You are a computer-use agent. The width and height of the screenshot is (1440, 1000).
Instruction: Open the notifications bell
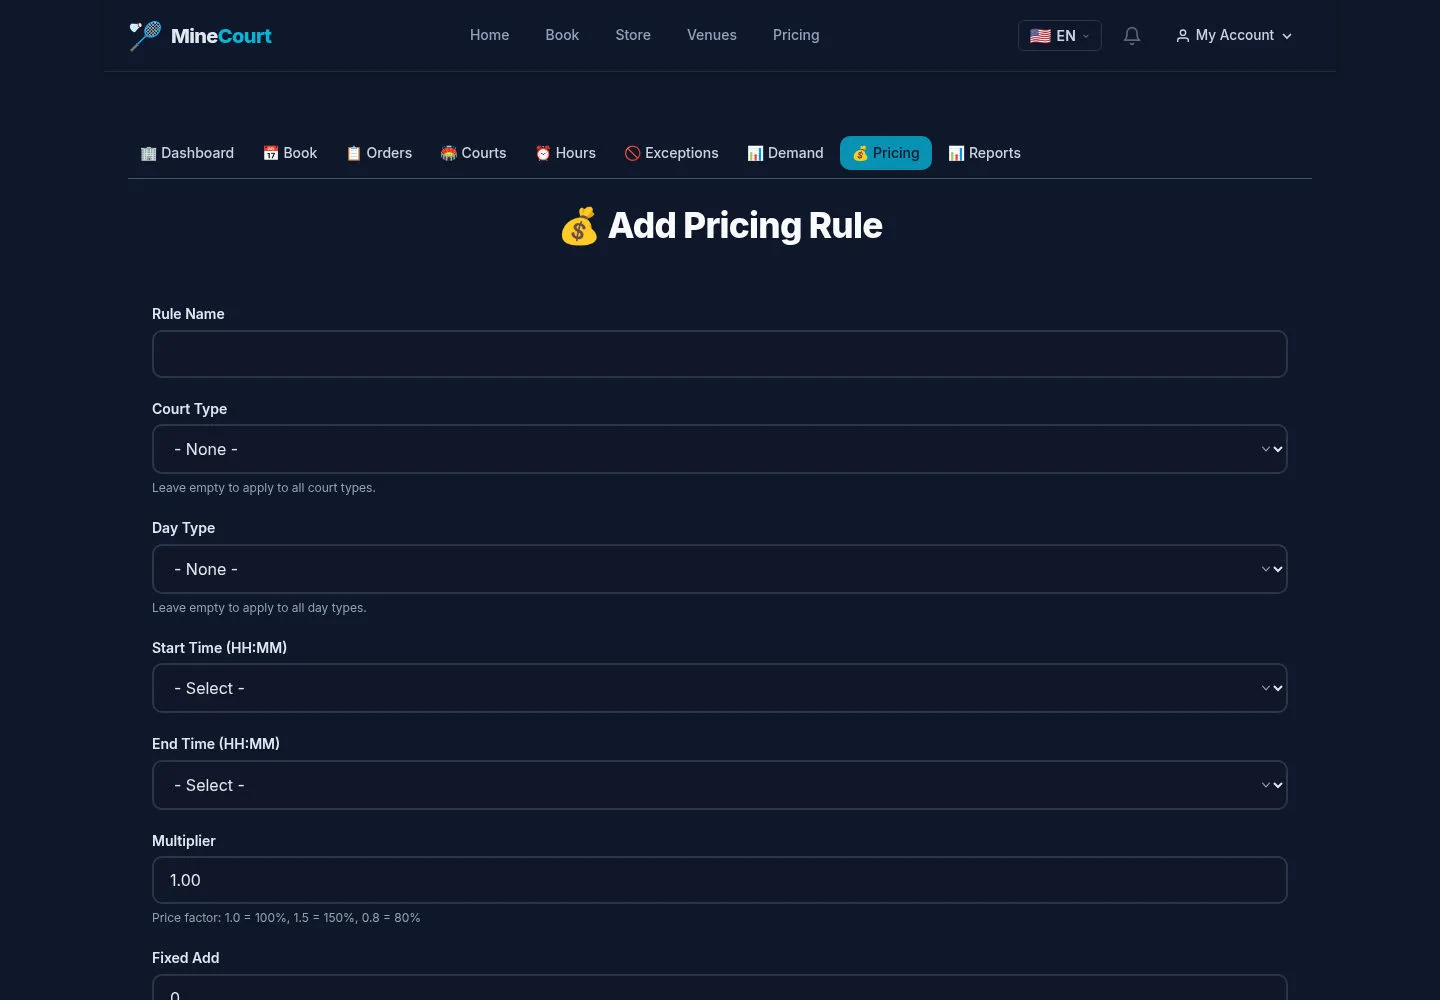coord(1132,36)
